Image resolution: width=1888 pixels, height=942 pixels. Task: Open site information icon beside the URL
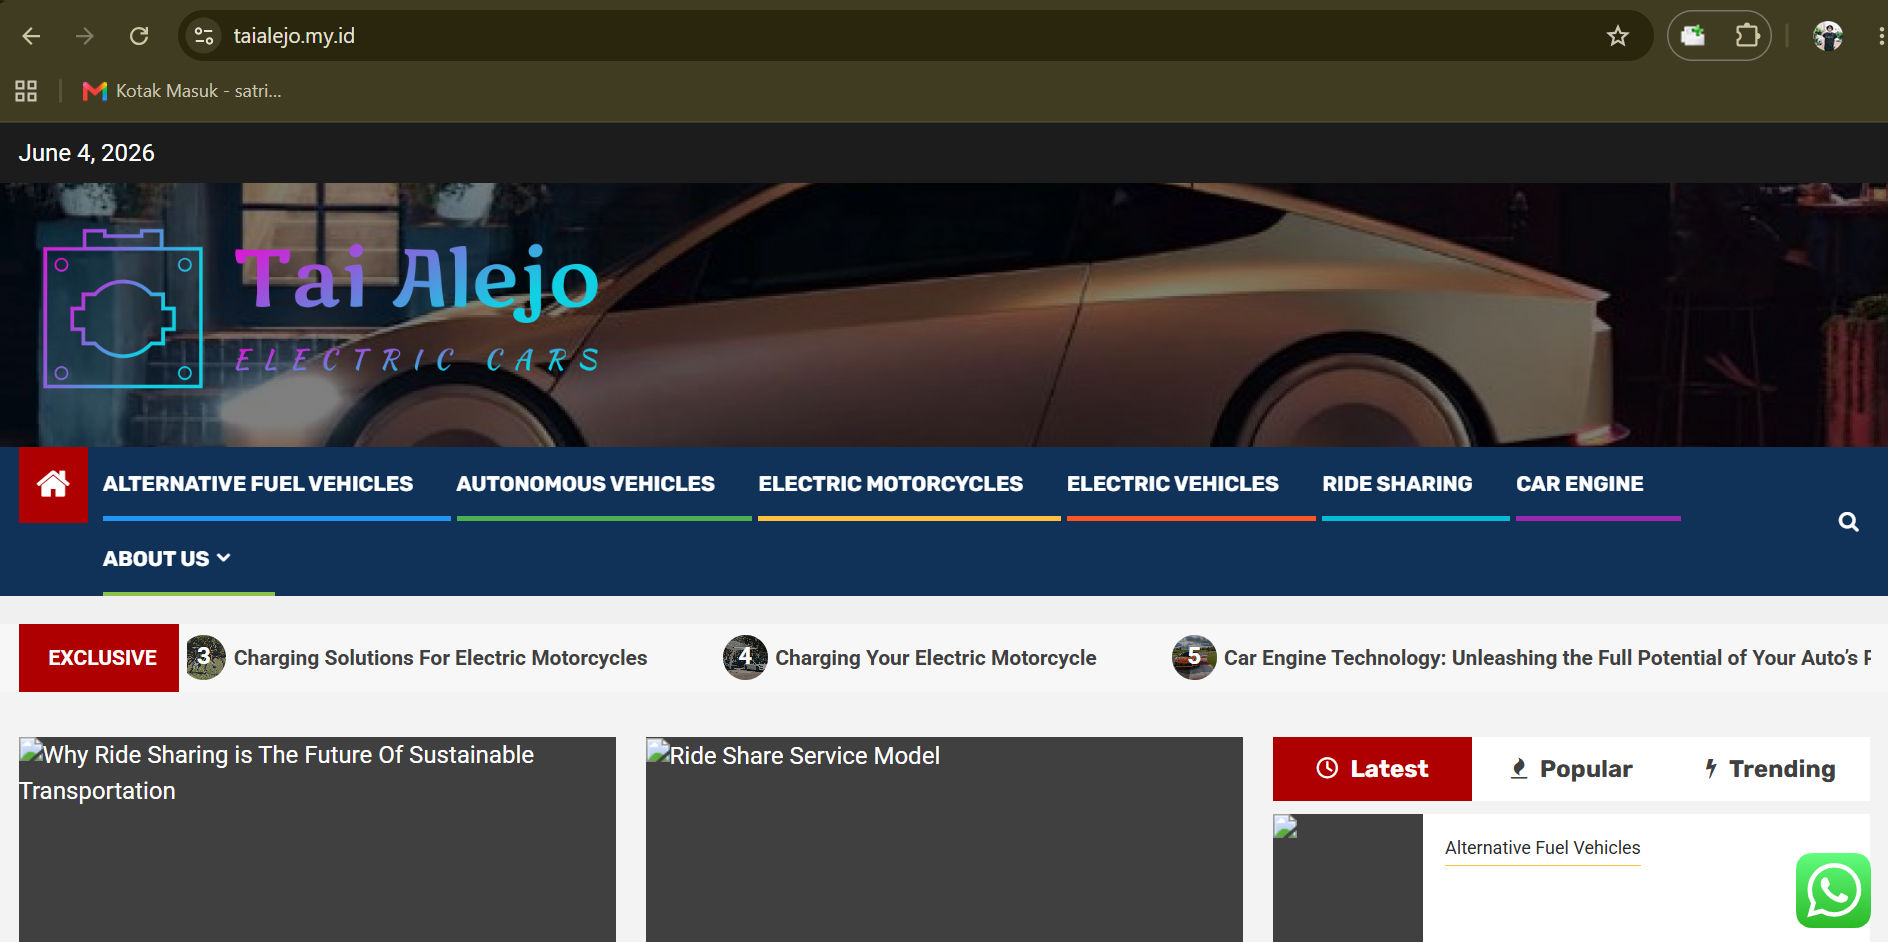pos(204,36)
